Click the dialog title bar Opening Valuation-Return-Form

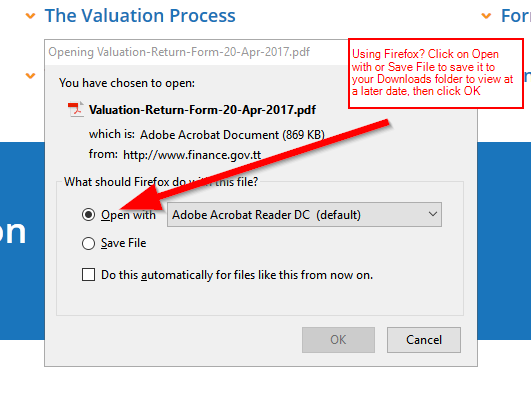click(x=196, y=52)
